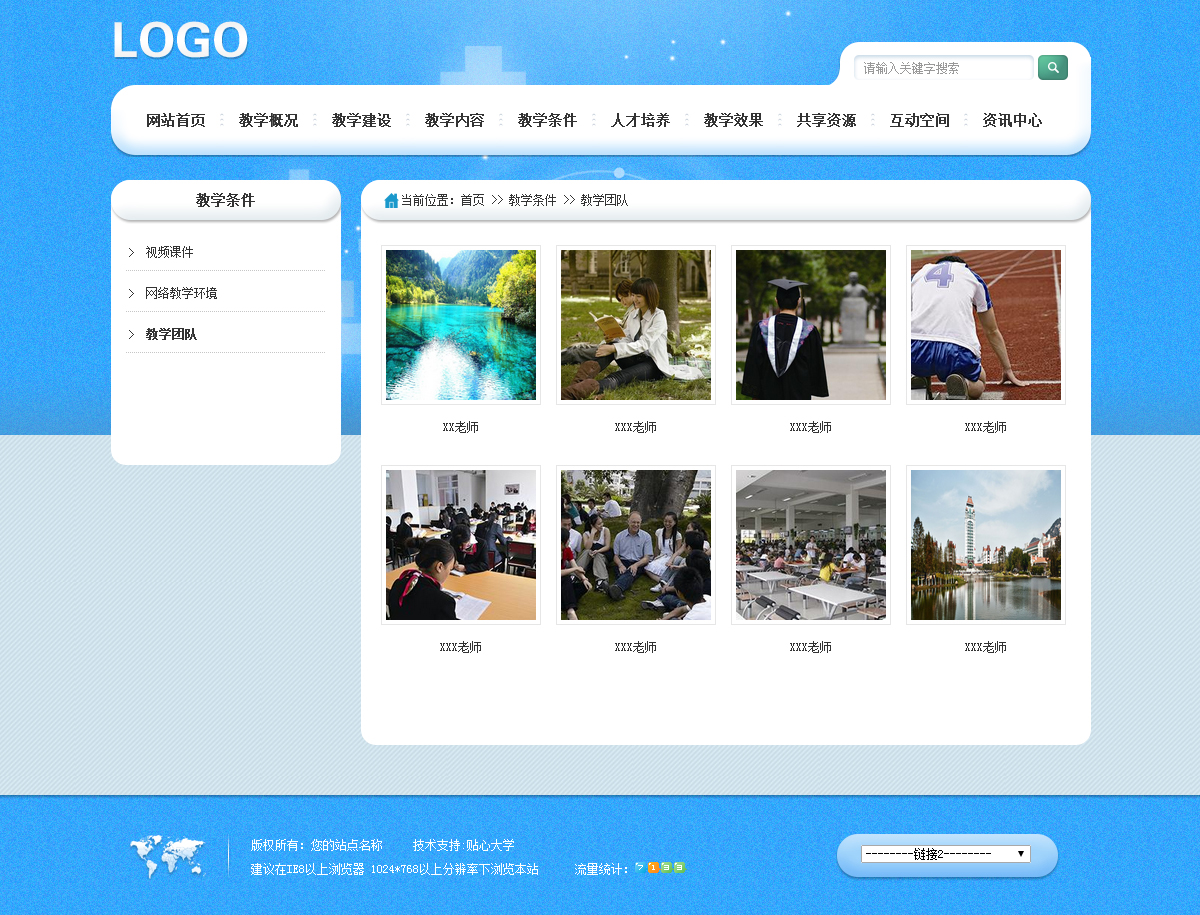The image size is (1200, 915).
Task: Select 网络教学环境 in the sidebar
Action: [181, 293]
